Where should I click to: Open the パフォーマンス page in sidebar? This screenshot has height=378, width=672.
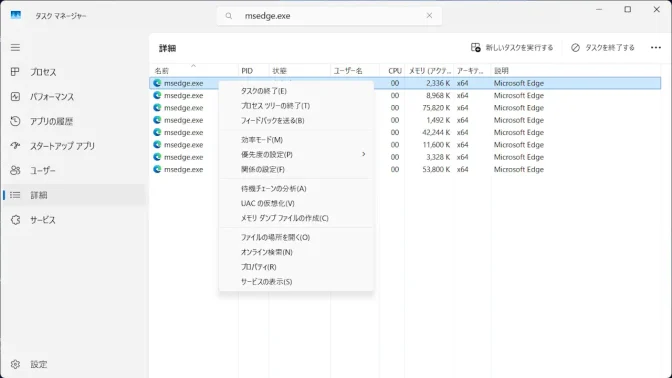click(x=74, y=97)
